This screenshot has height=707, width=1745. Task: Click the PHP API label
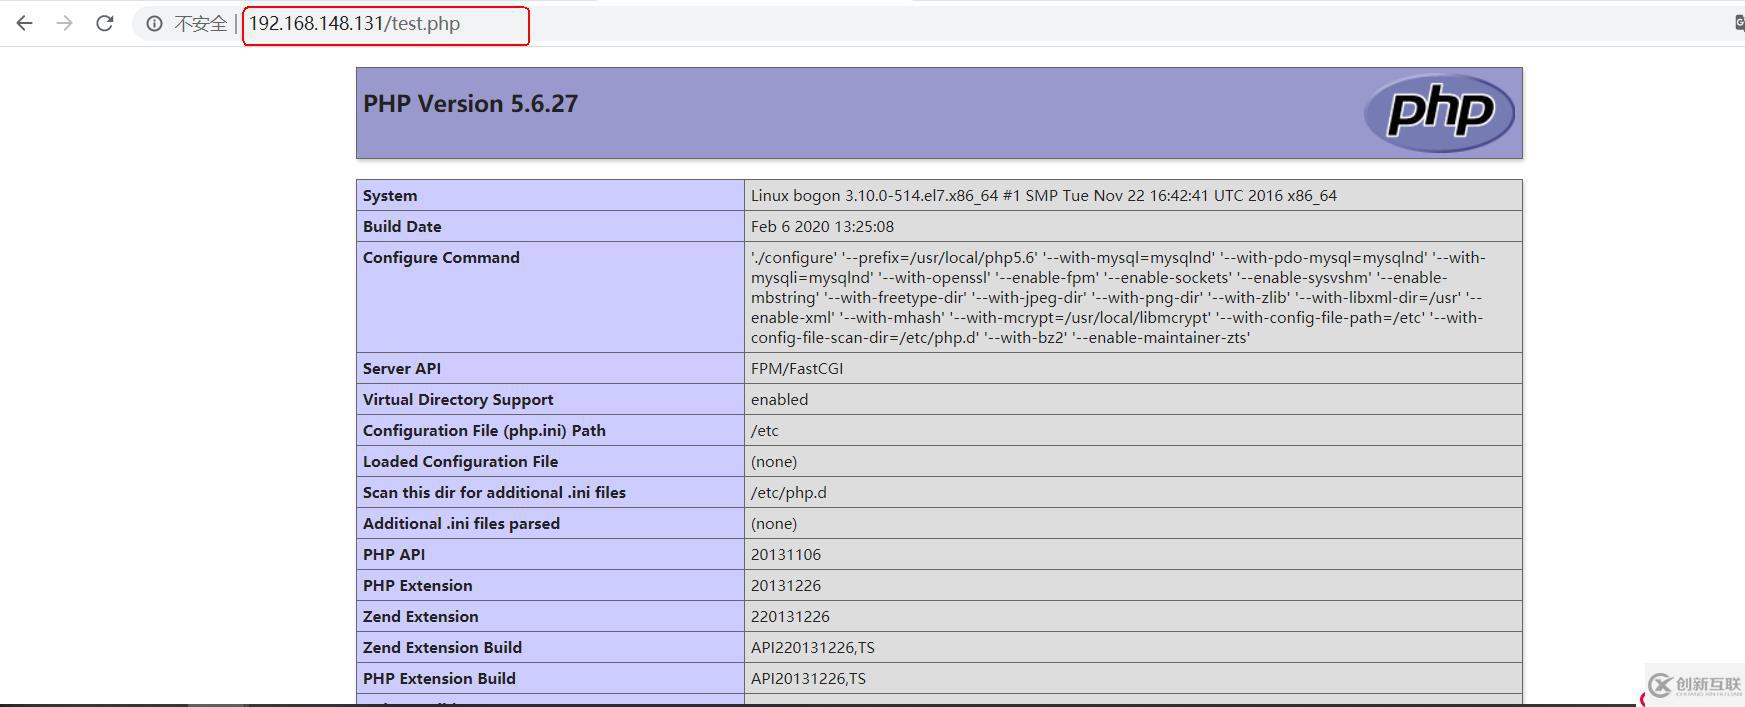point(394,555)
